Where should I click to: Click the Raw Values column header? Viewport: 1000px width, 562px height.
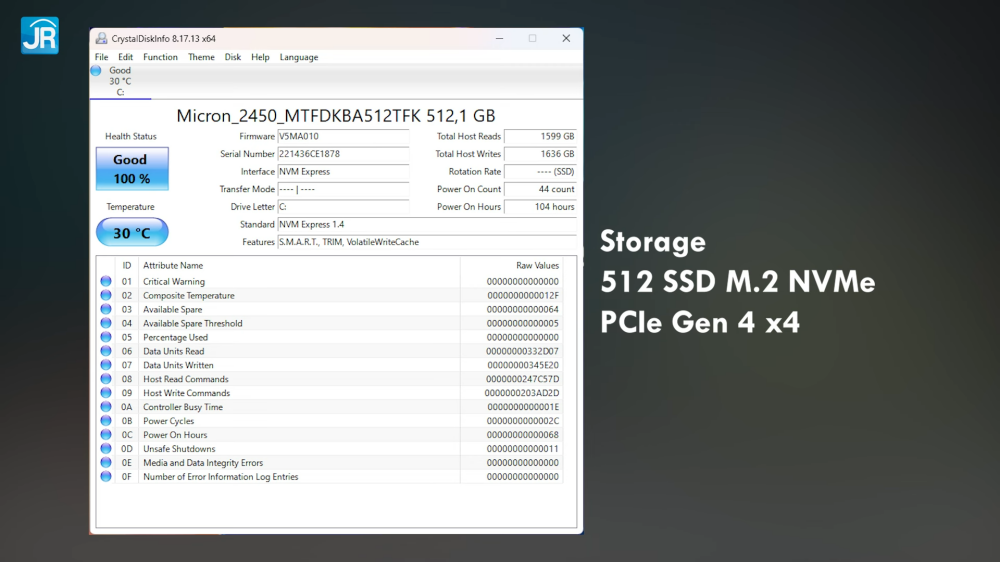pos(537,265)
